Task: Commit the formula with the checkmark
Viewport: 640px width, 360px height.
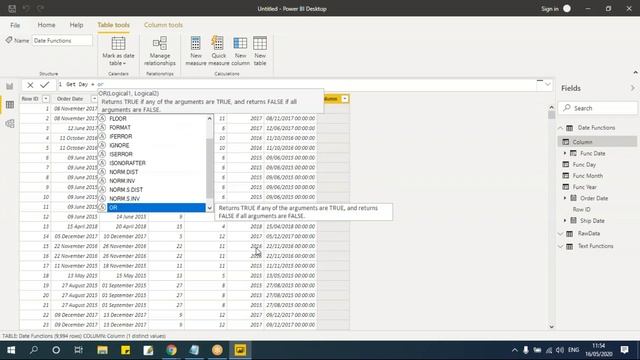Action: (44, 85)
